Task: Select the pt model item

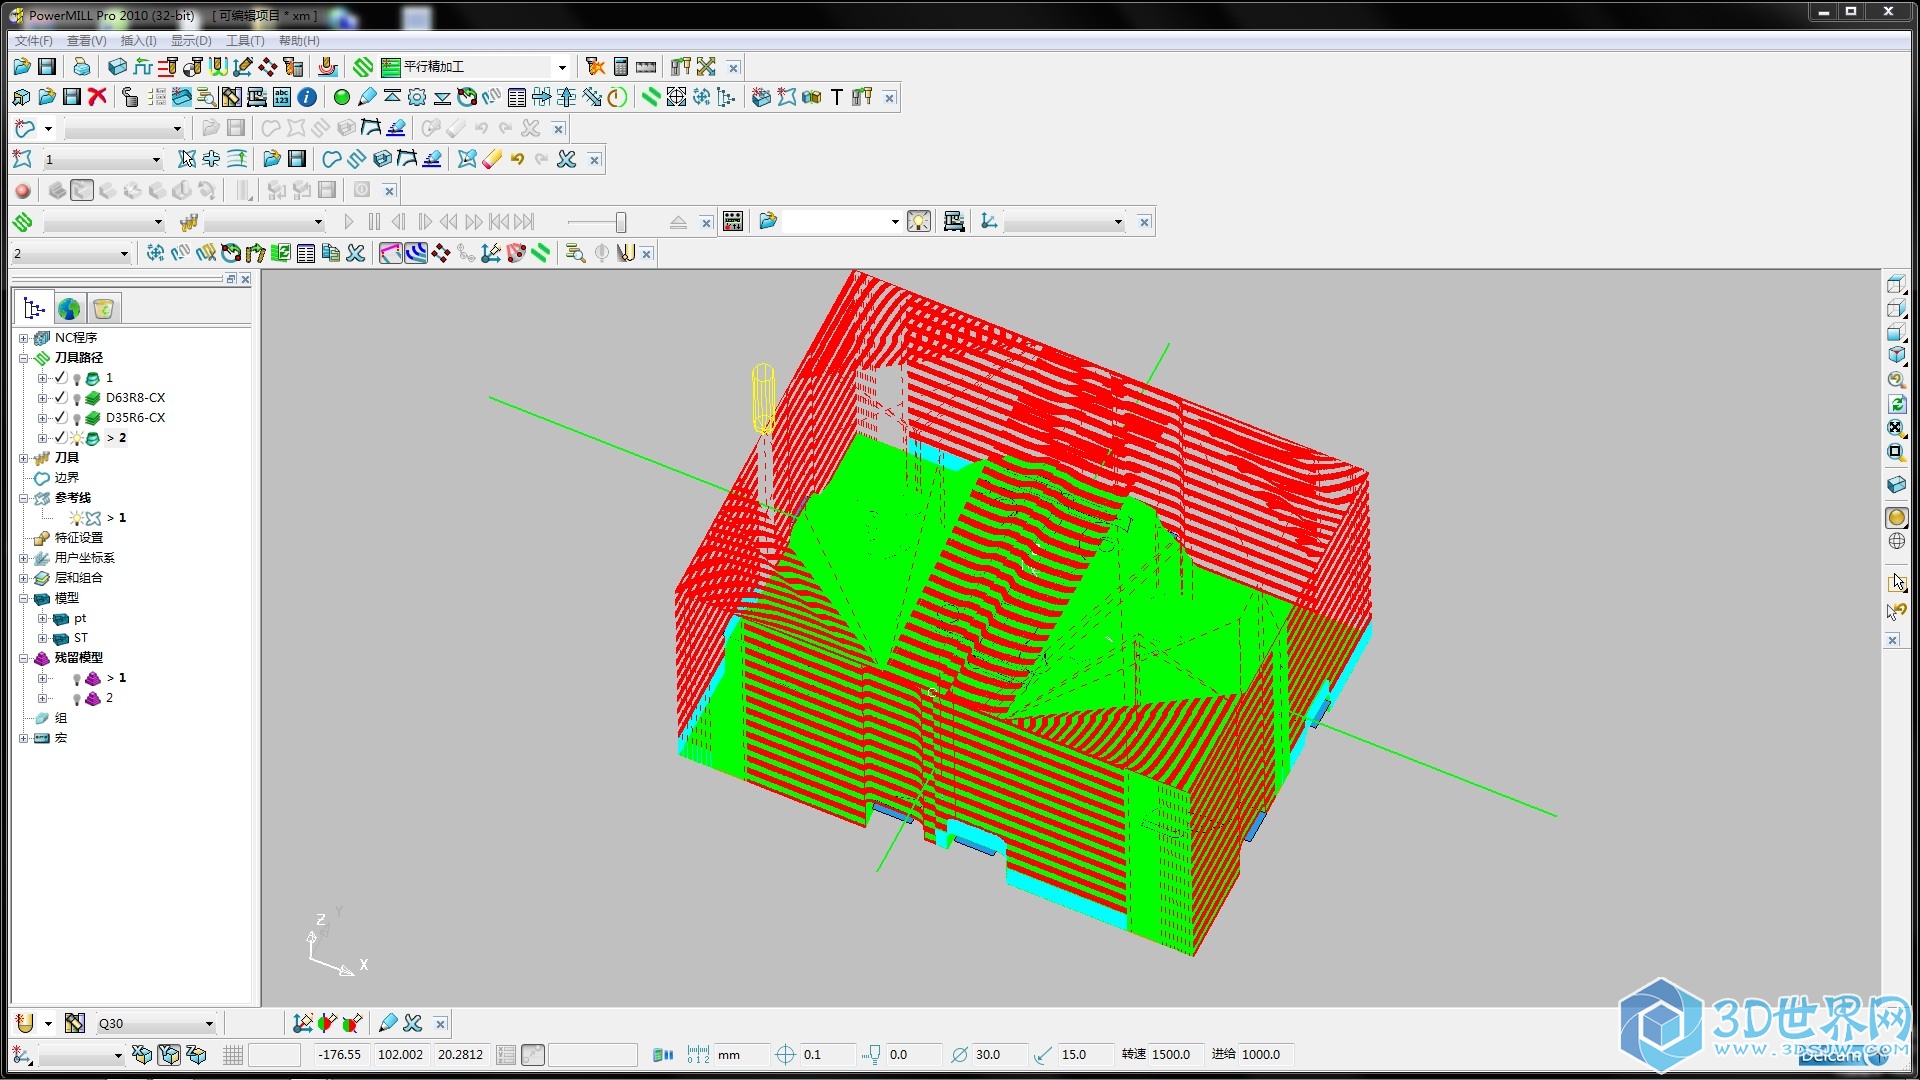Action: 80,618
